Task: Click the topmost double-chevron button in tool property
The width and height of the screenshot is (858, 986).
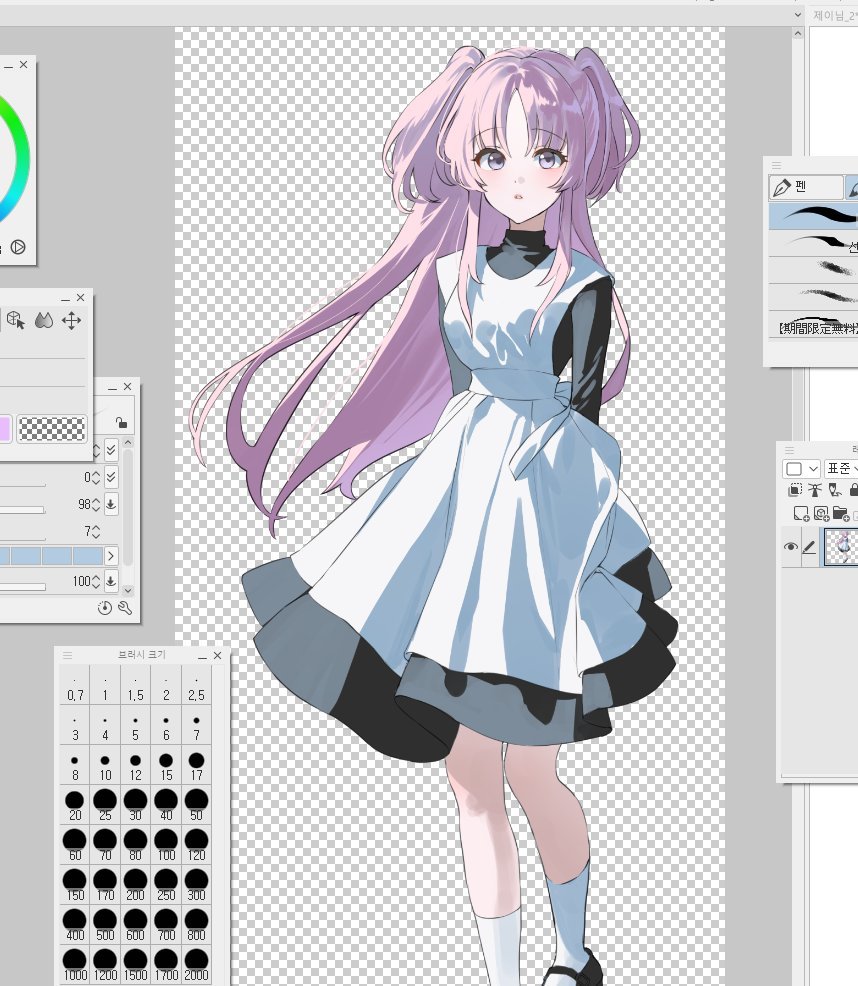Action: coord(111,450)
